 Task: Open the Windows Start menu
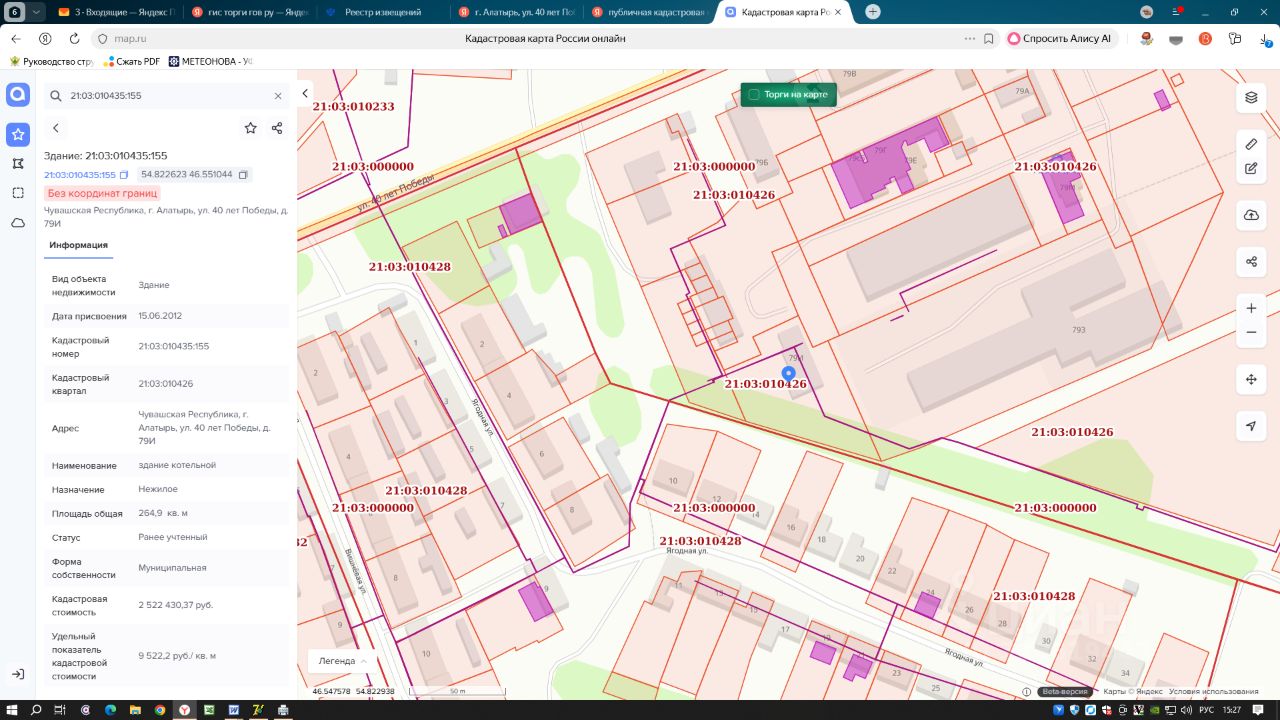(12, 710)
